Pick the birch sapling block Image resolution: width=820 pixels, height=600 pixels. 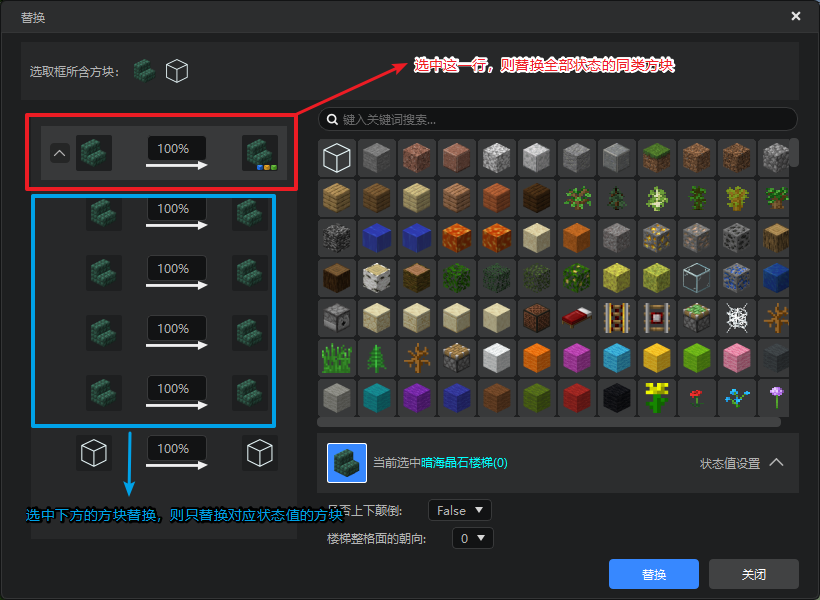click(x=656, y=198)
